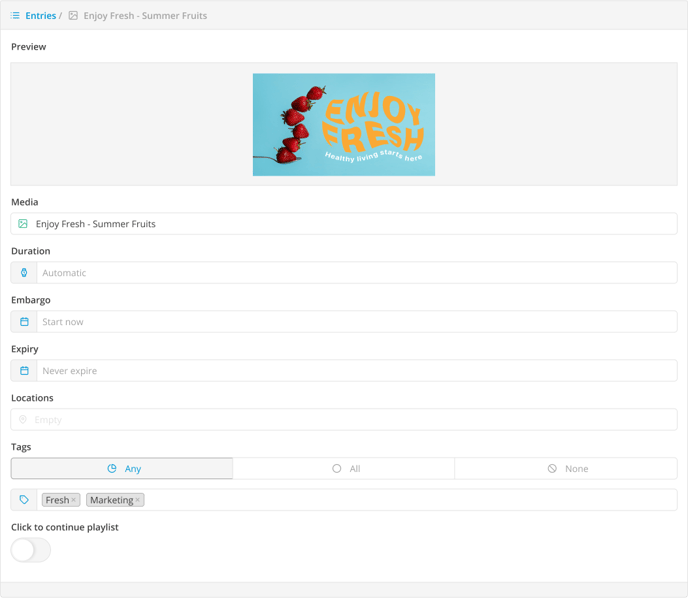Image resolution: width=688 pixels, height=598 pixels.
Task: Remove the Fresh tag with its x
Action: pos(74,500)
